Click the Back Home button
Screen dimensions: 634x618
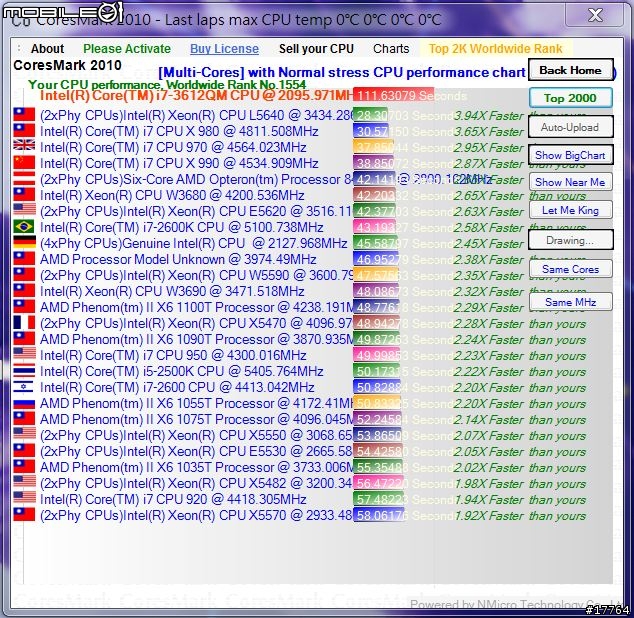(571, 70)
